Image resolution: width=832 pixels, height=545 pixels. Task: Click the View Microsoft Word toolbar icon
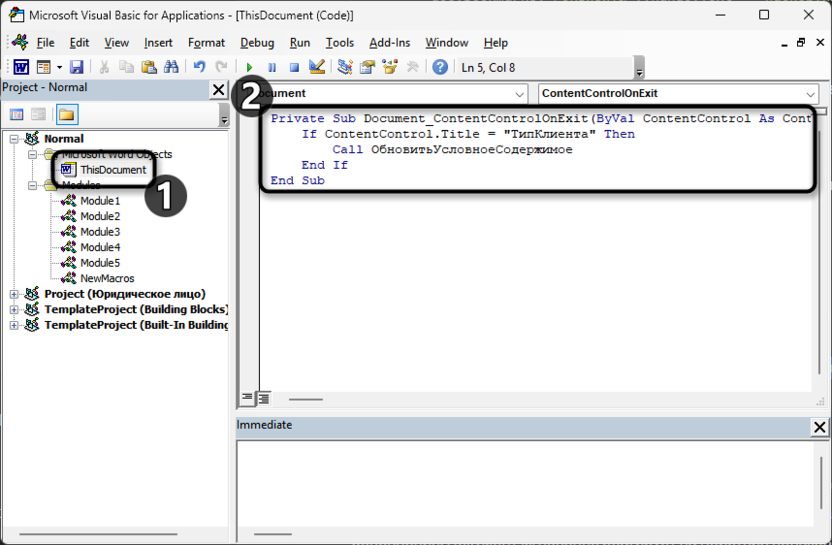point(20,67)
